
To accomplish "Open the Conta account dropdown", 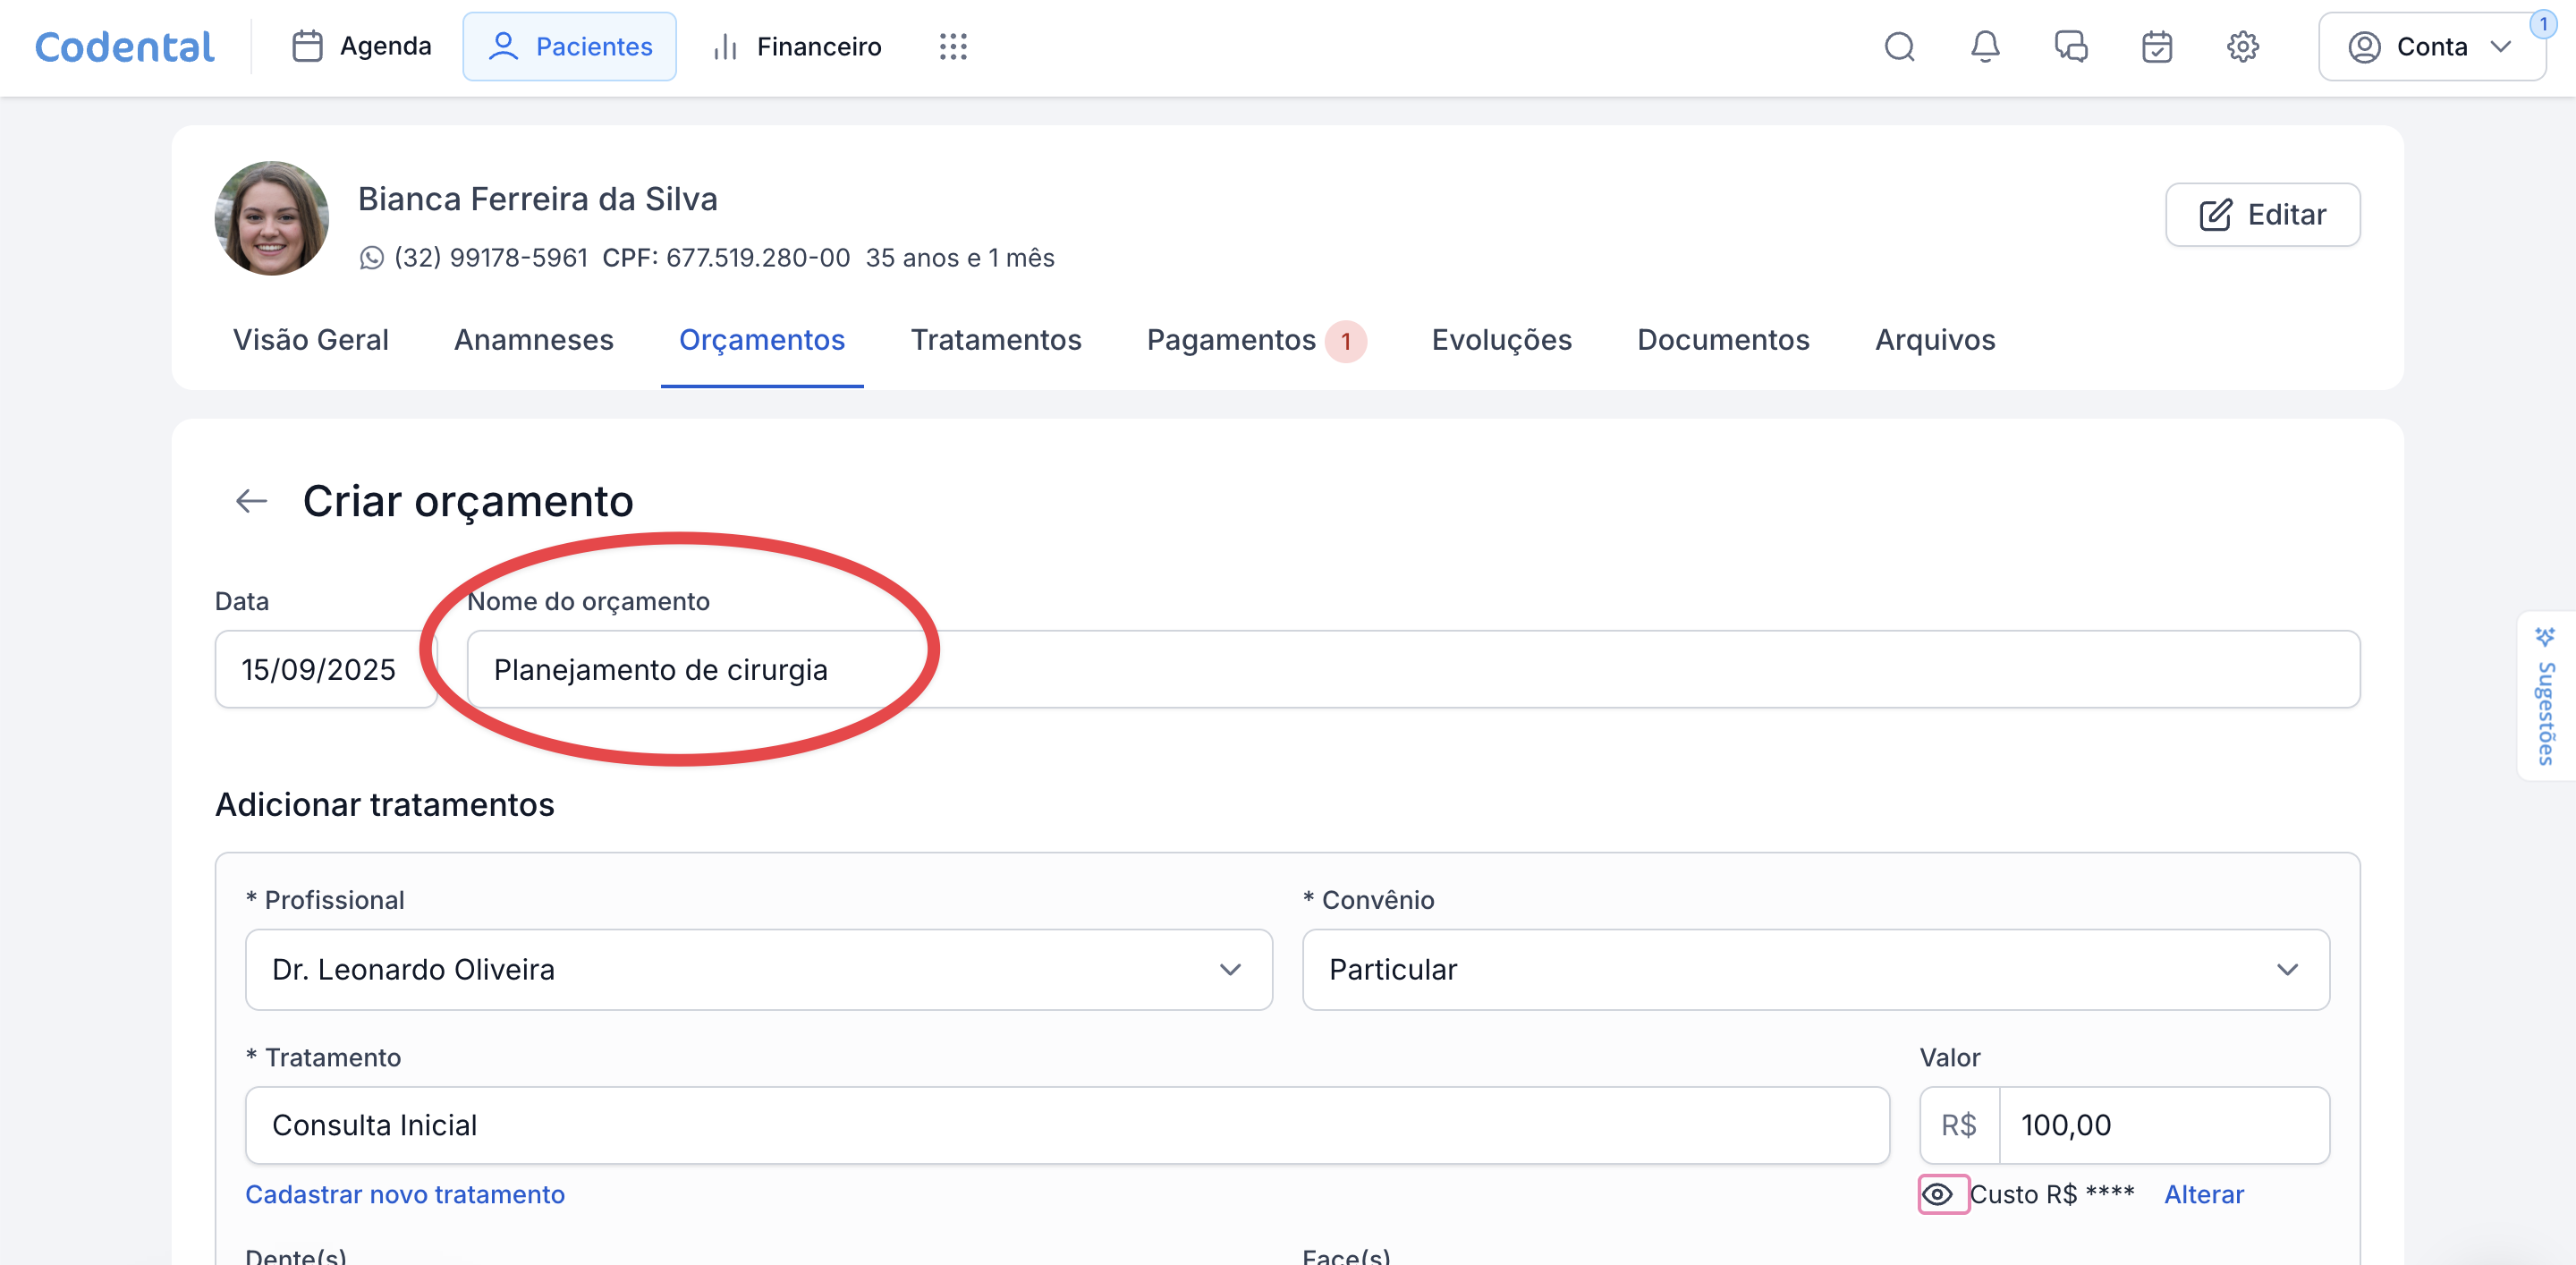I will point(2431,47).
